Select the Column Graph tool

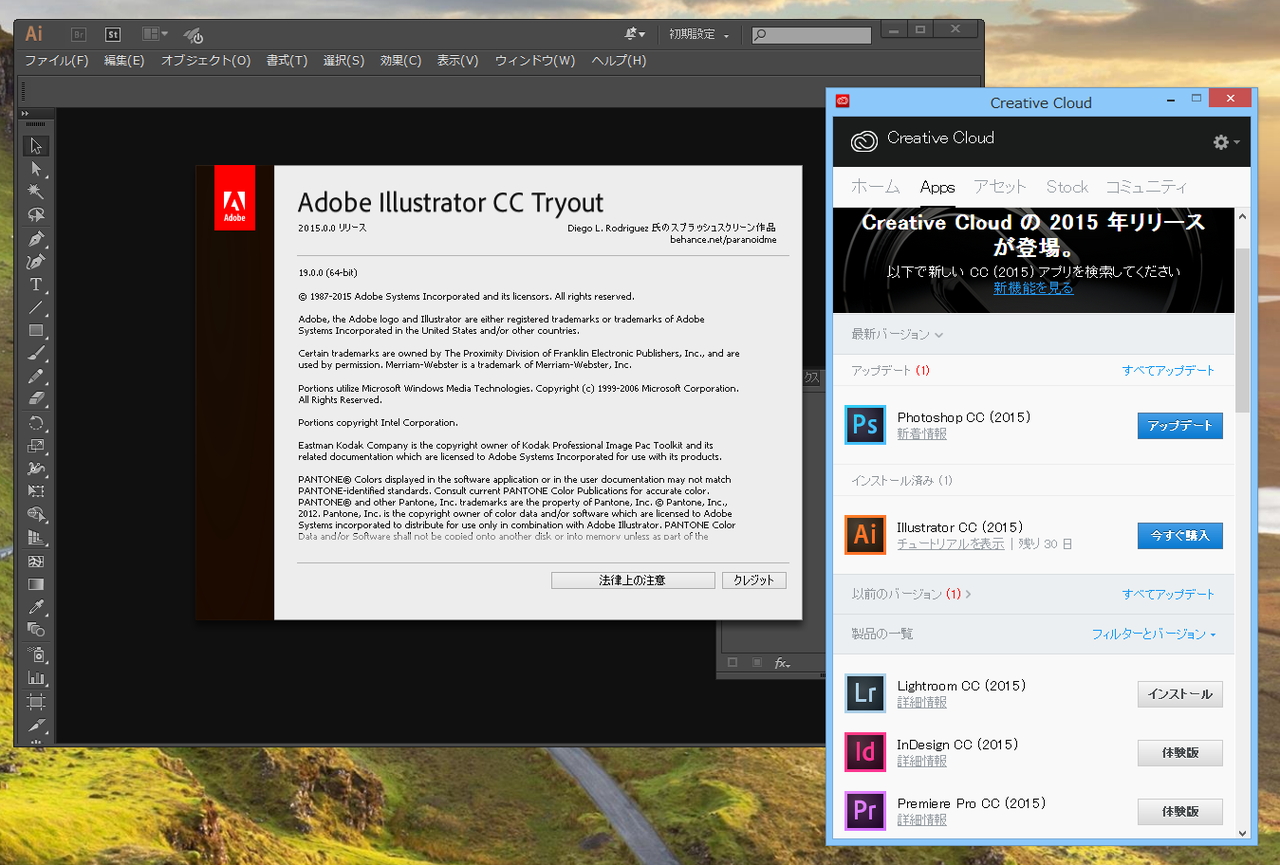click(x=36, y=678)
